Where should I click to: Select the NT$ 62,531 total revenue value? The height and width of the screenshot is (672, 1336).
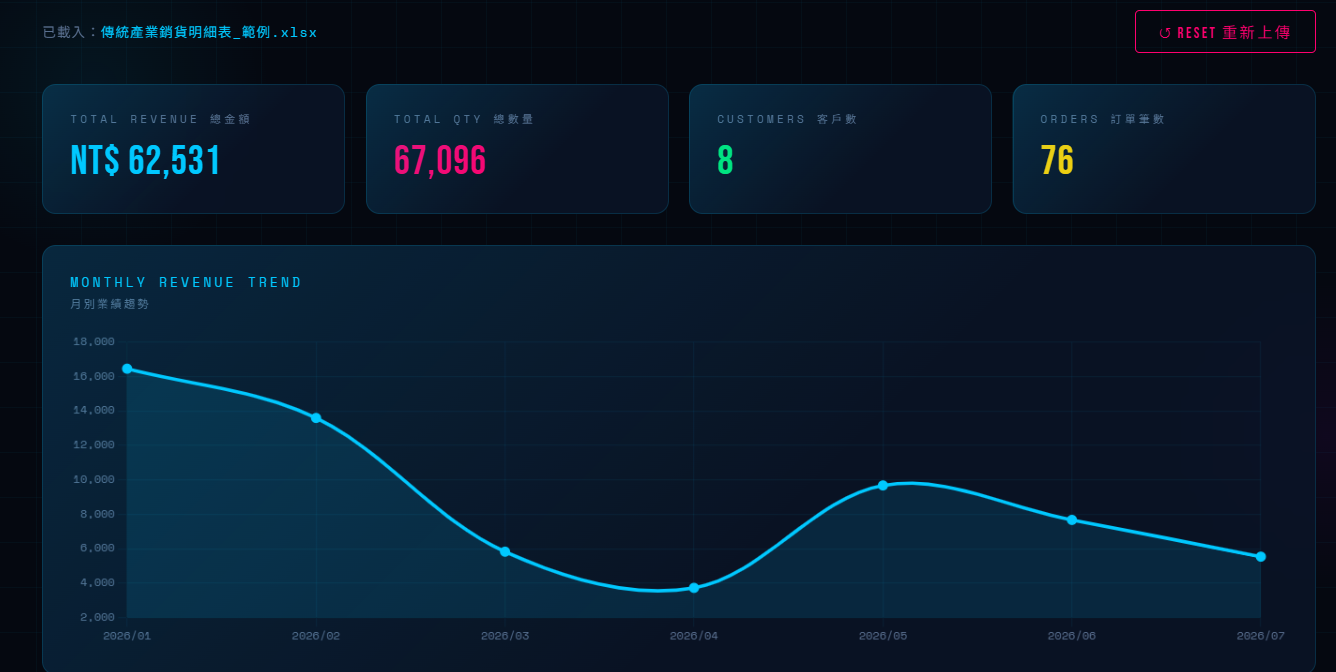pos(145,161)
